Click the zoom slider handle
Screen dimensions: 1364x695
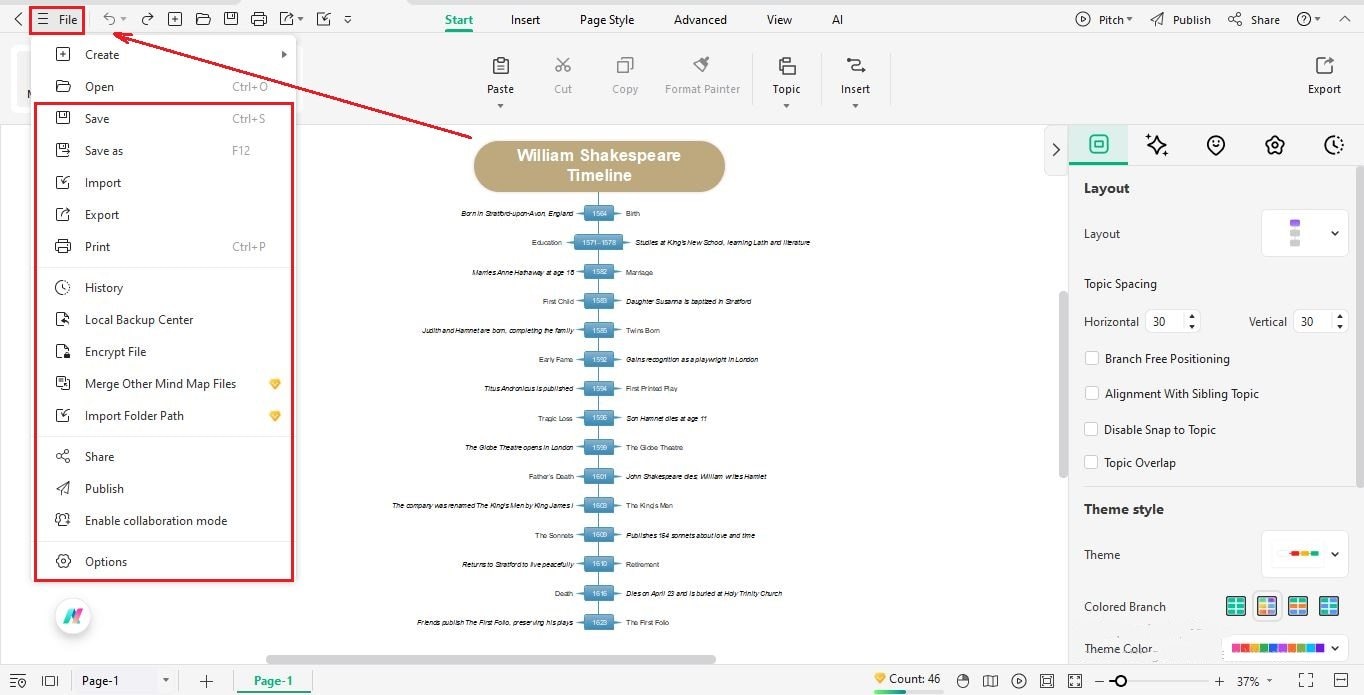coord(1120,681)
